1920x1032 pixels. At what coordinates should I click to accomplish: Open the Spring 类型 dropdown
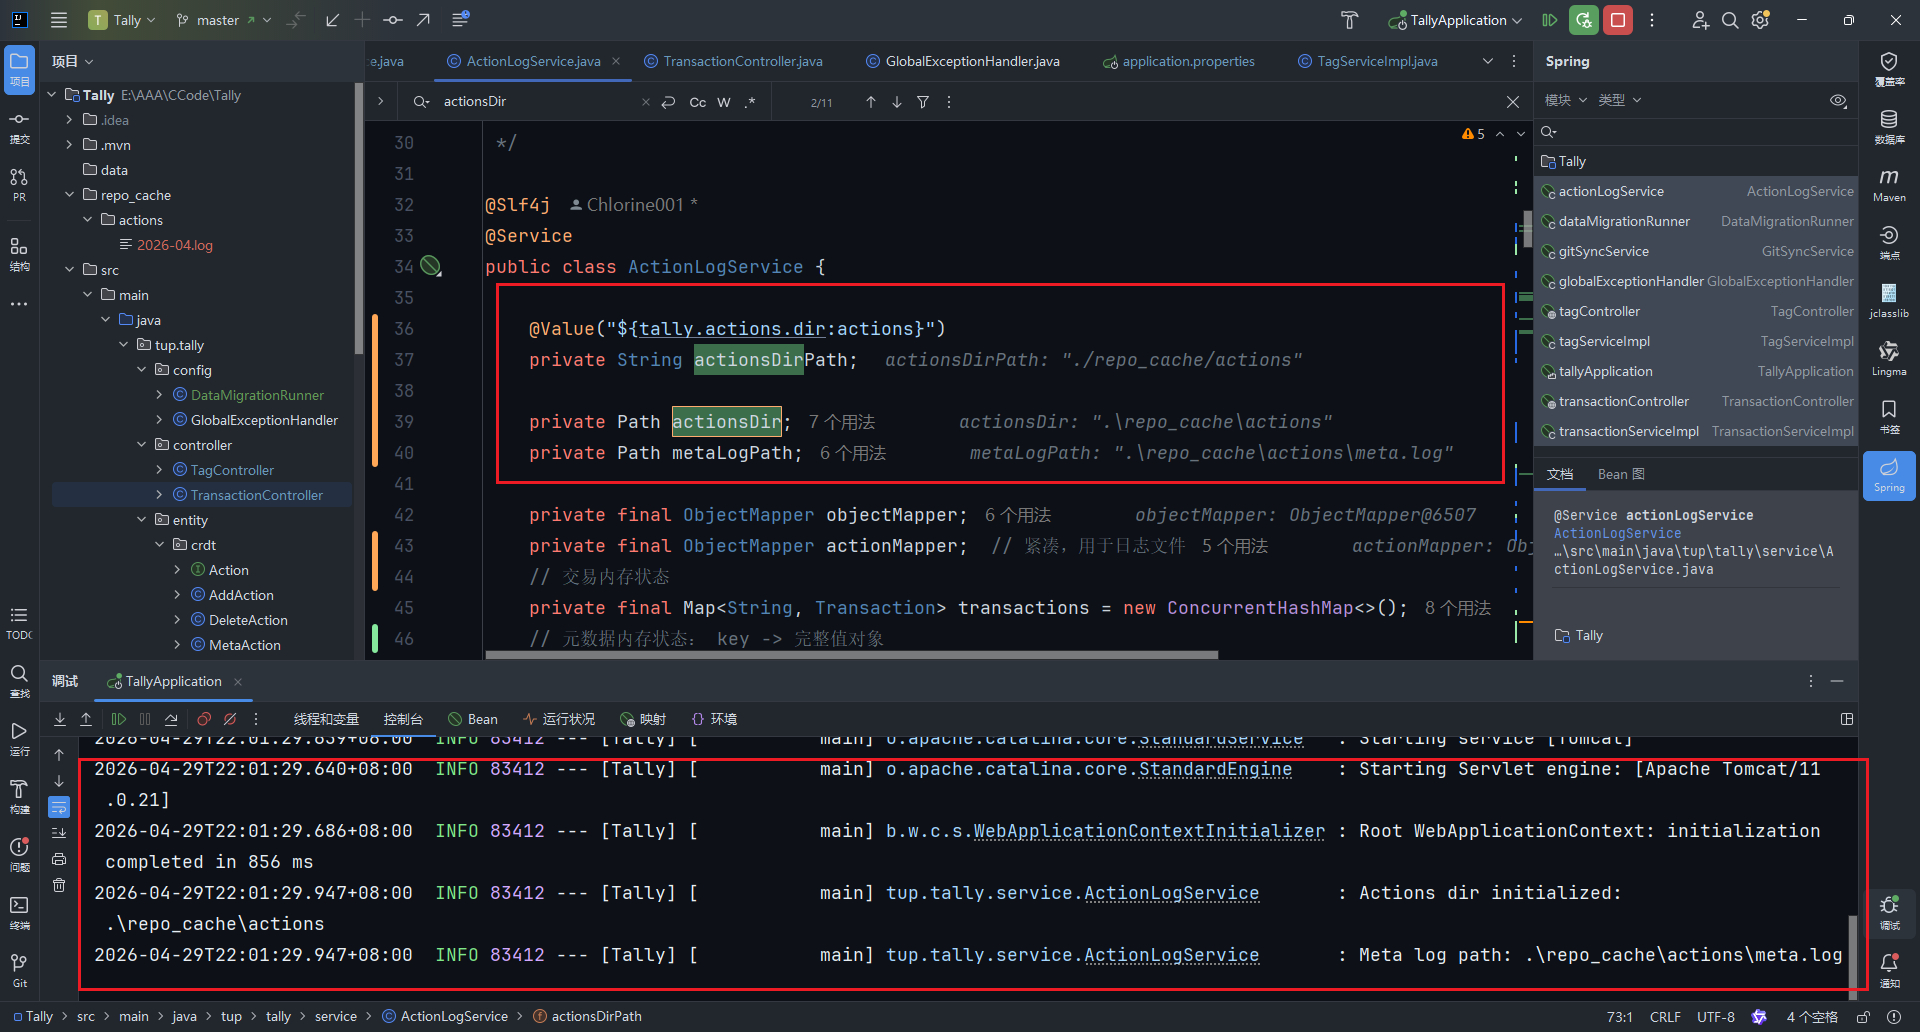(x=1620, y=100)
